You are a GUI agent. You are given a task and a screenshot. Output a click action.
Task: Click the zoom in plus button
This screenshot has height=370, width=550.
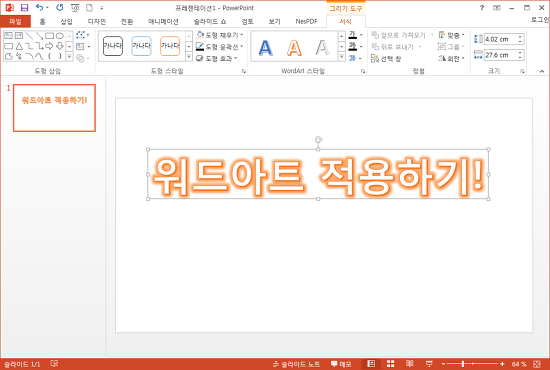(502, 364)
